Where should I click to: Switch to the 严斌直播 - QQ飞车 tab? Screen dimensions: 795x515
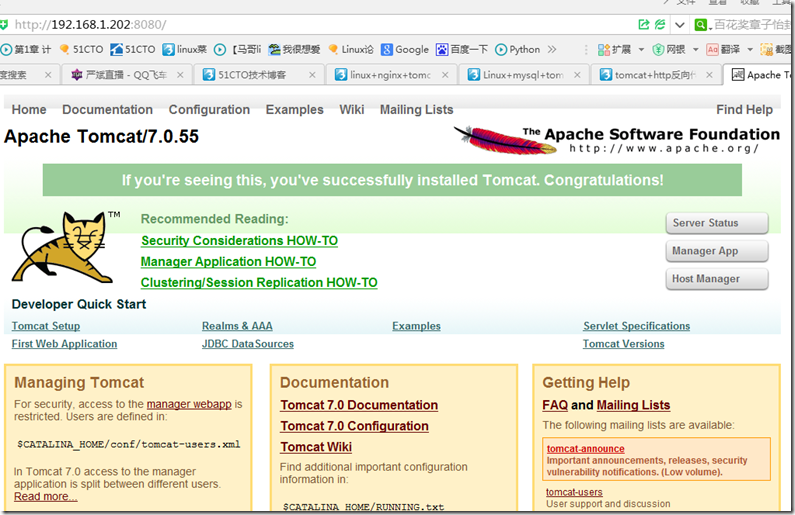tap(127, 75)
